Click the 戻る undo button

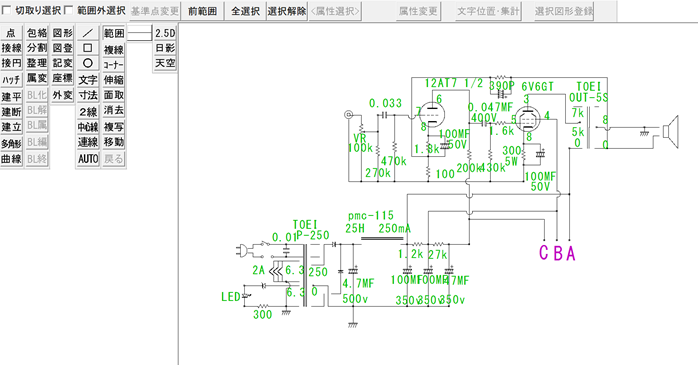pos(114,159)
